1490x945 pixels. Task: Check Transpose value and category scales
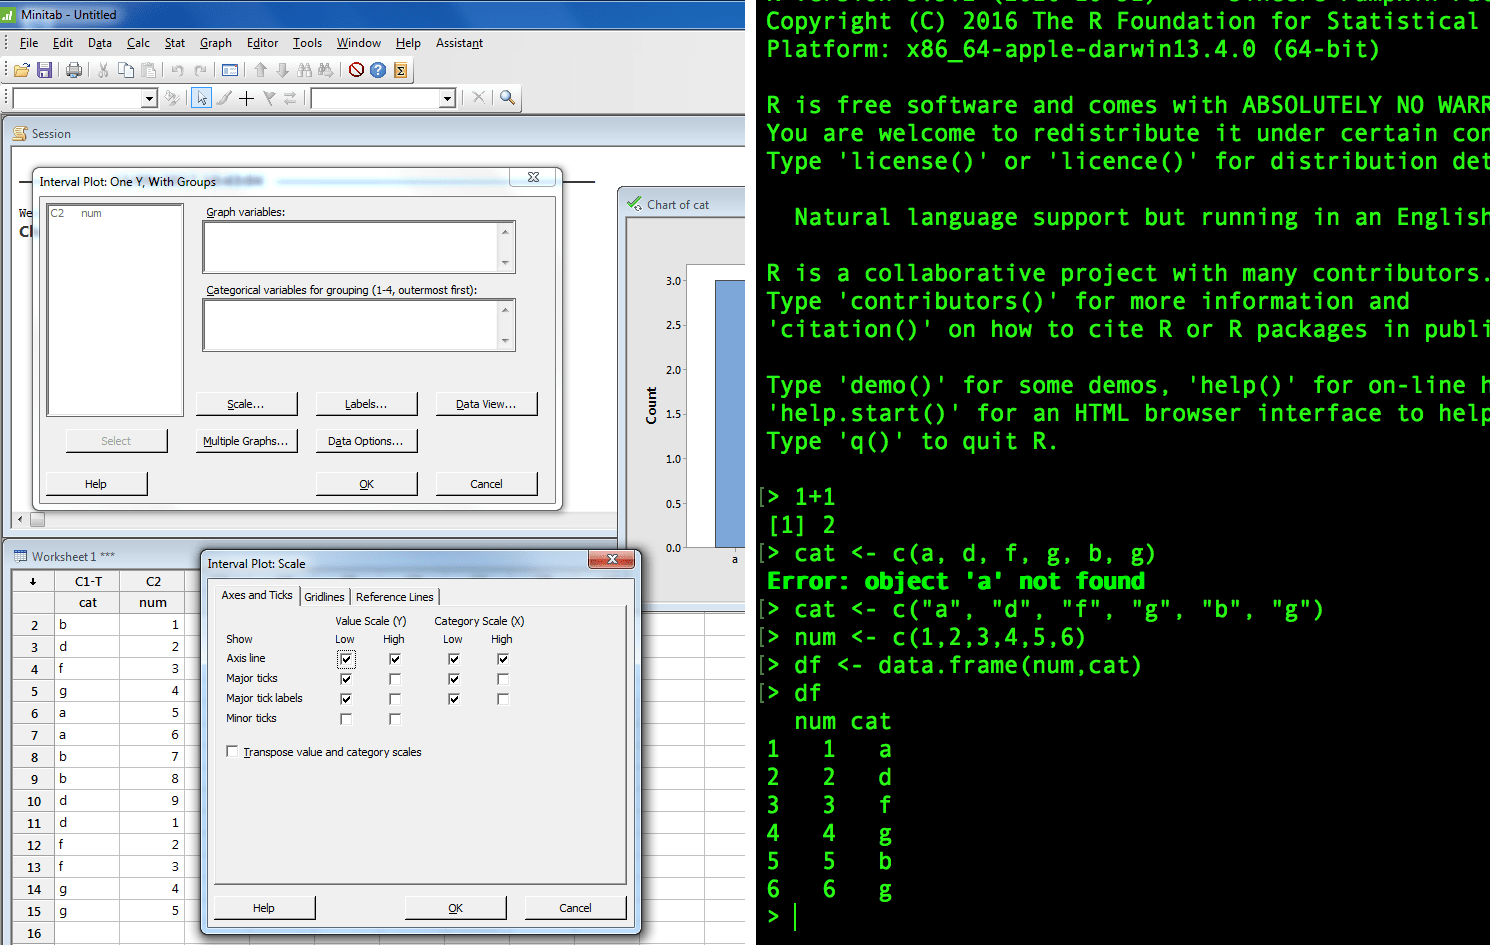(233, 751)
